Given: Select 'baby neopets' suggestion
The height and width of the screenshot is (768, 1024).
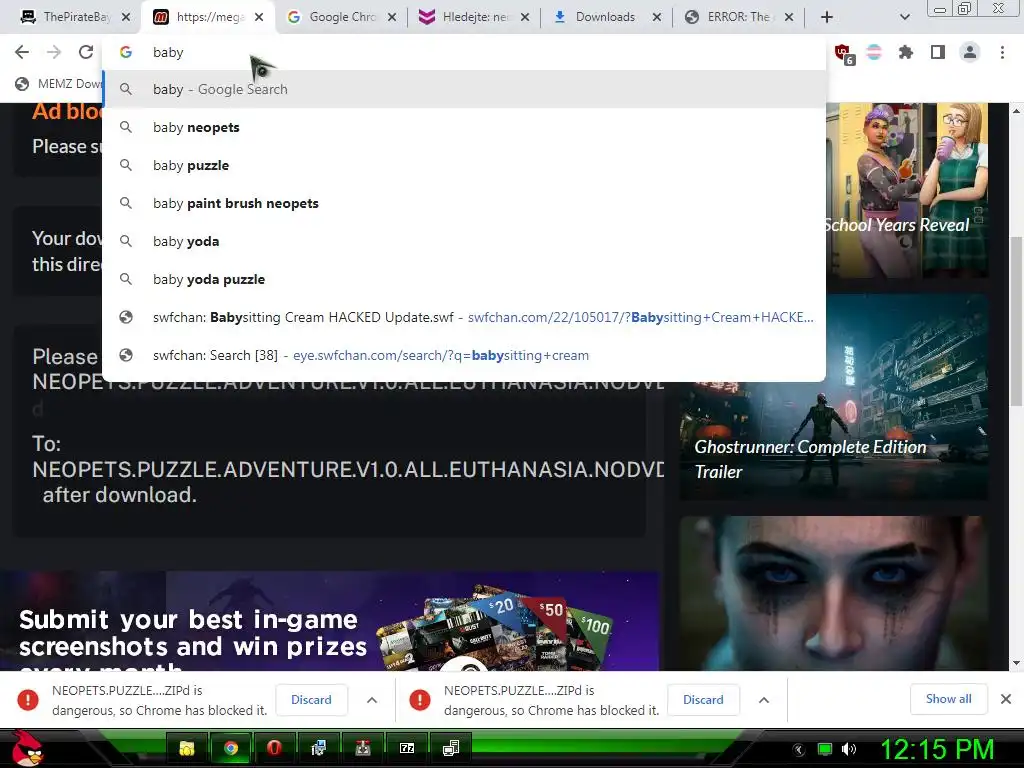Looking at the screenshot, I should pyautogui.click(x=464, y=127).
